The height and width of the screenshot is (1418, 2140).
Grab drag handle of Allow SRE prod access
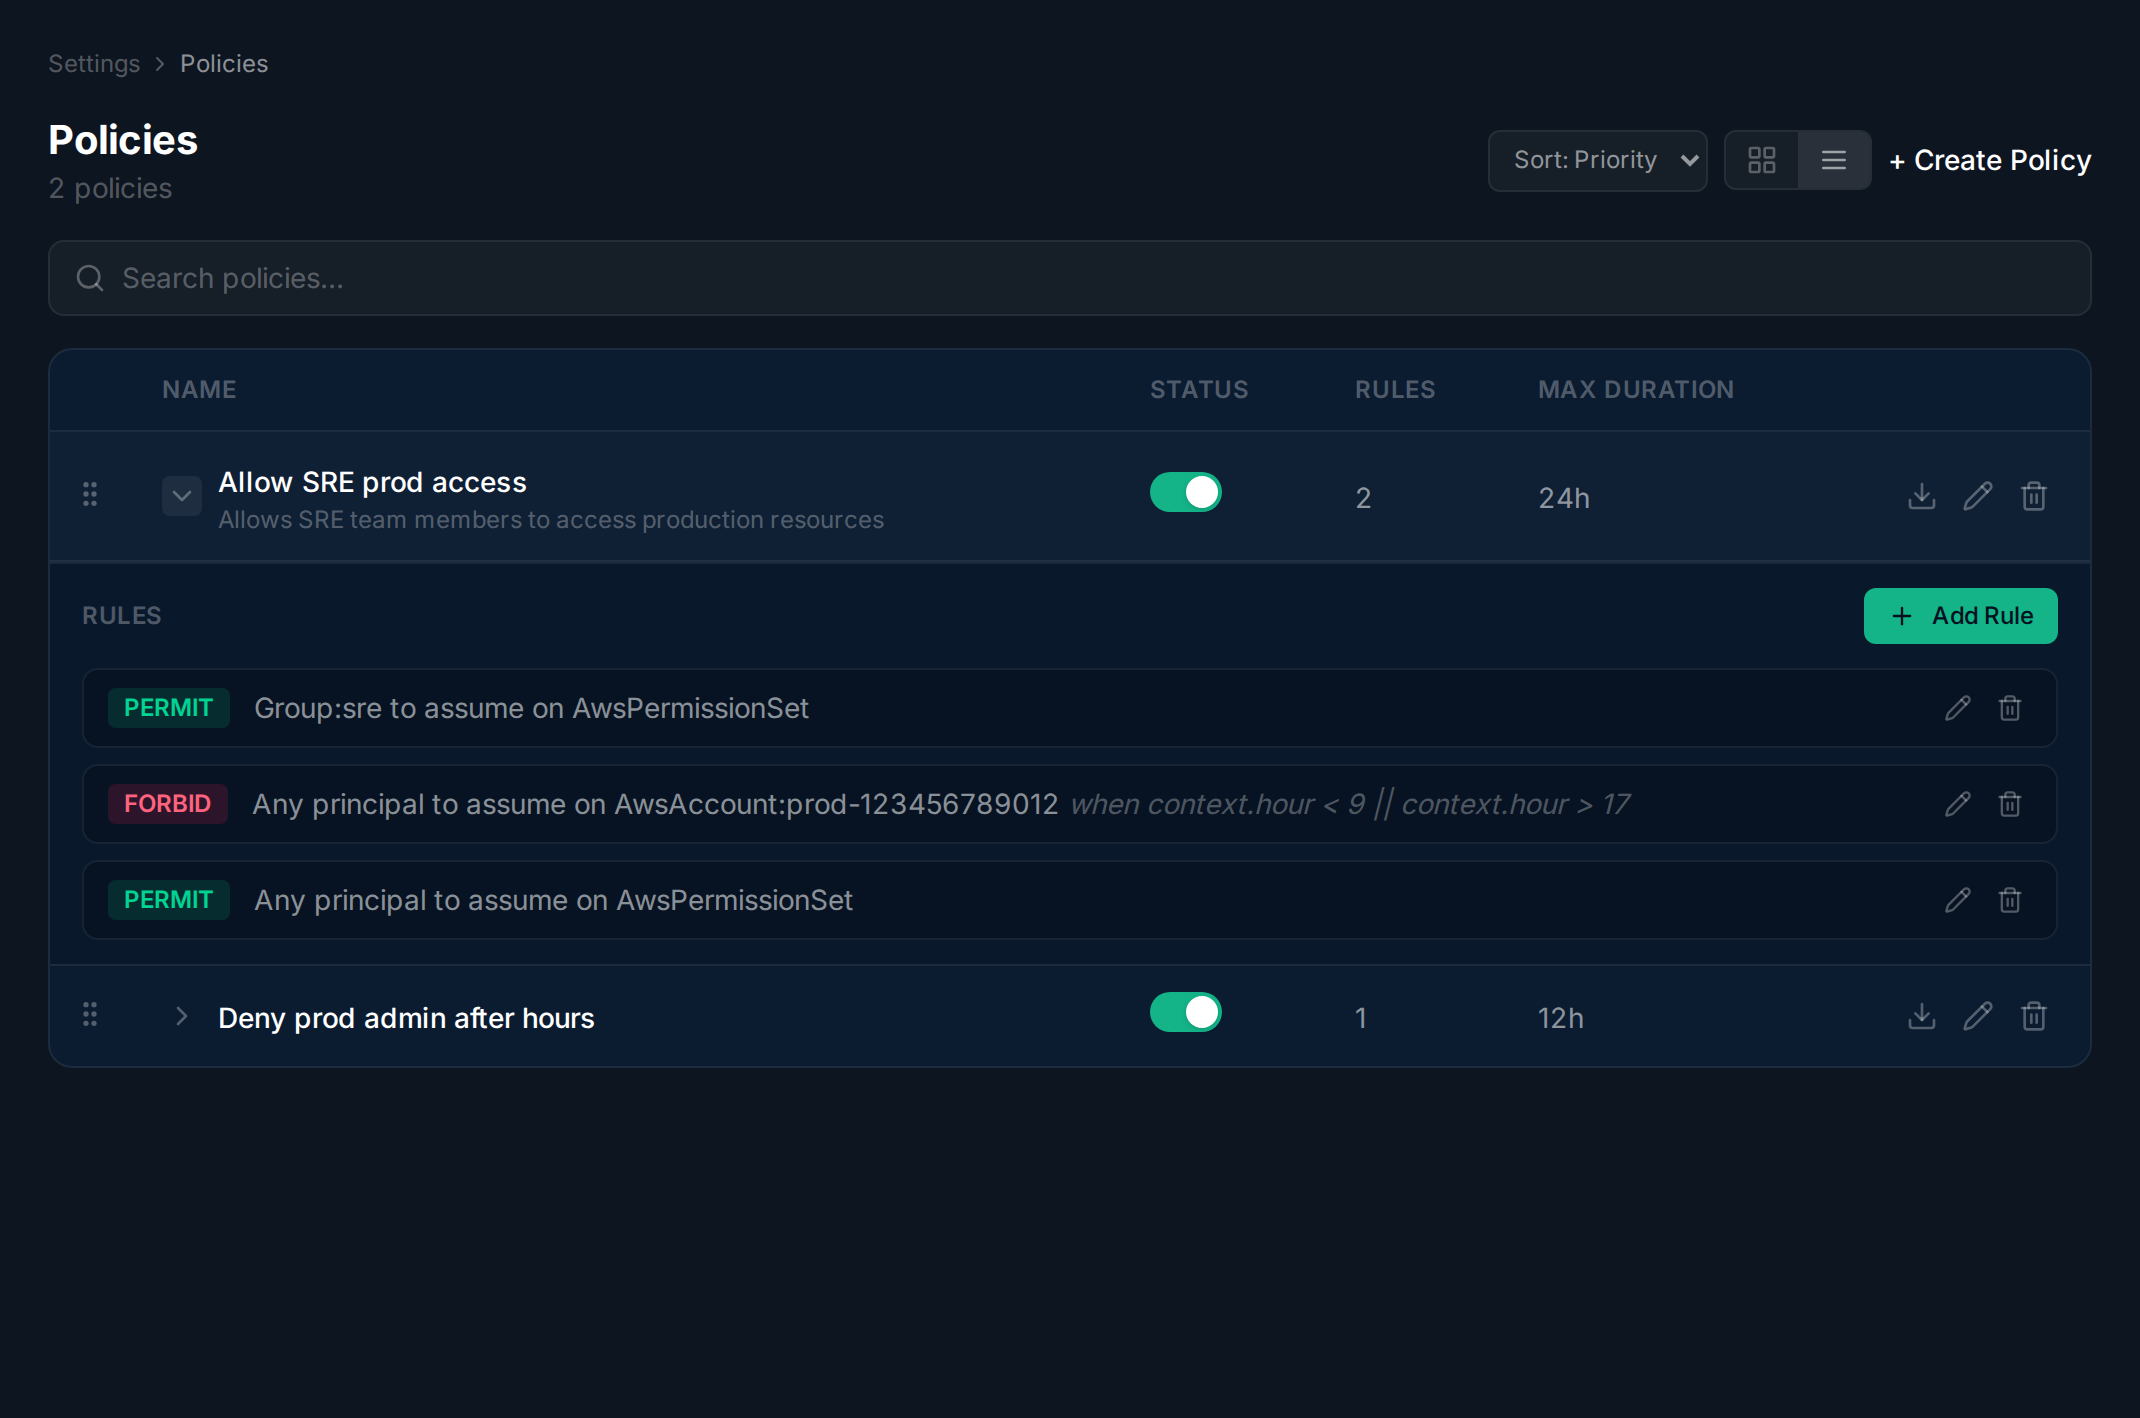point(90,494)
